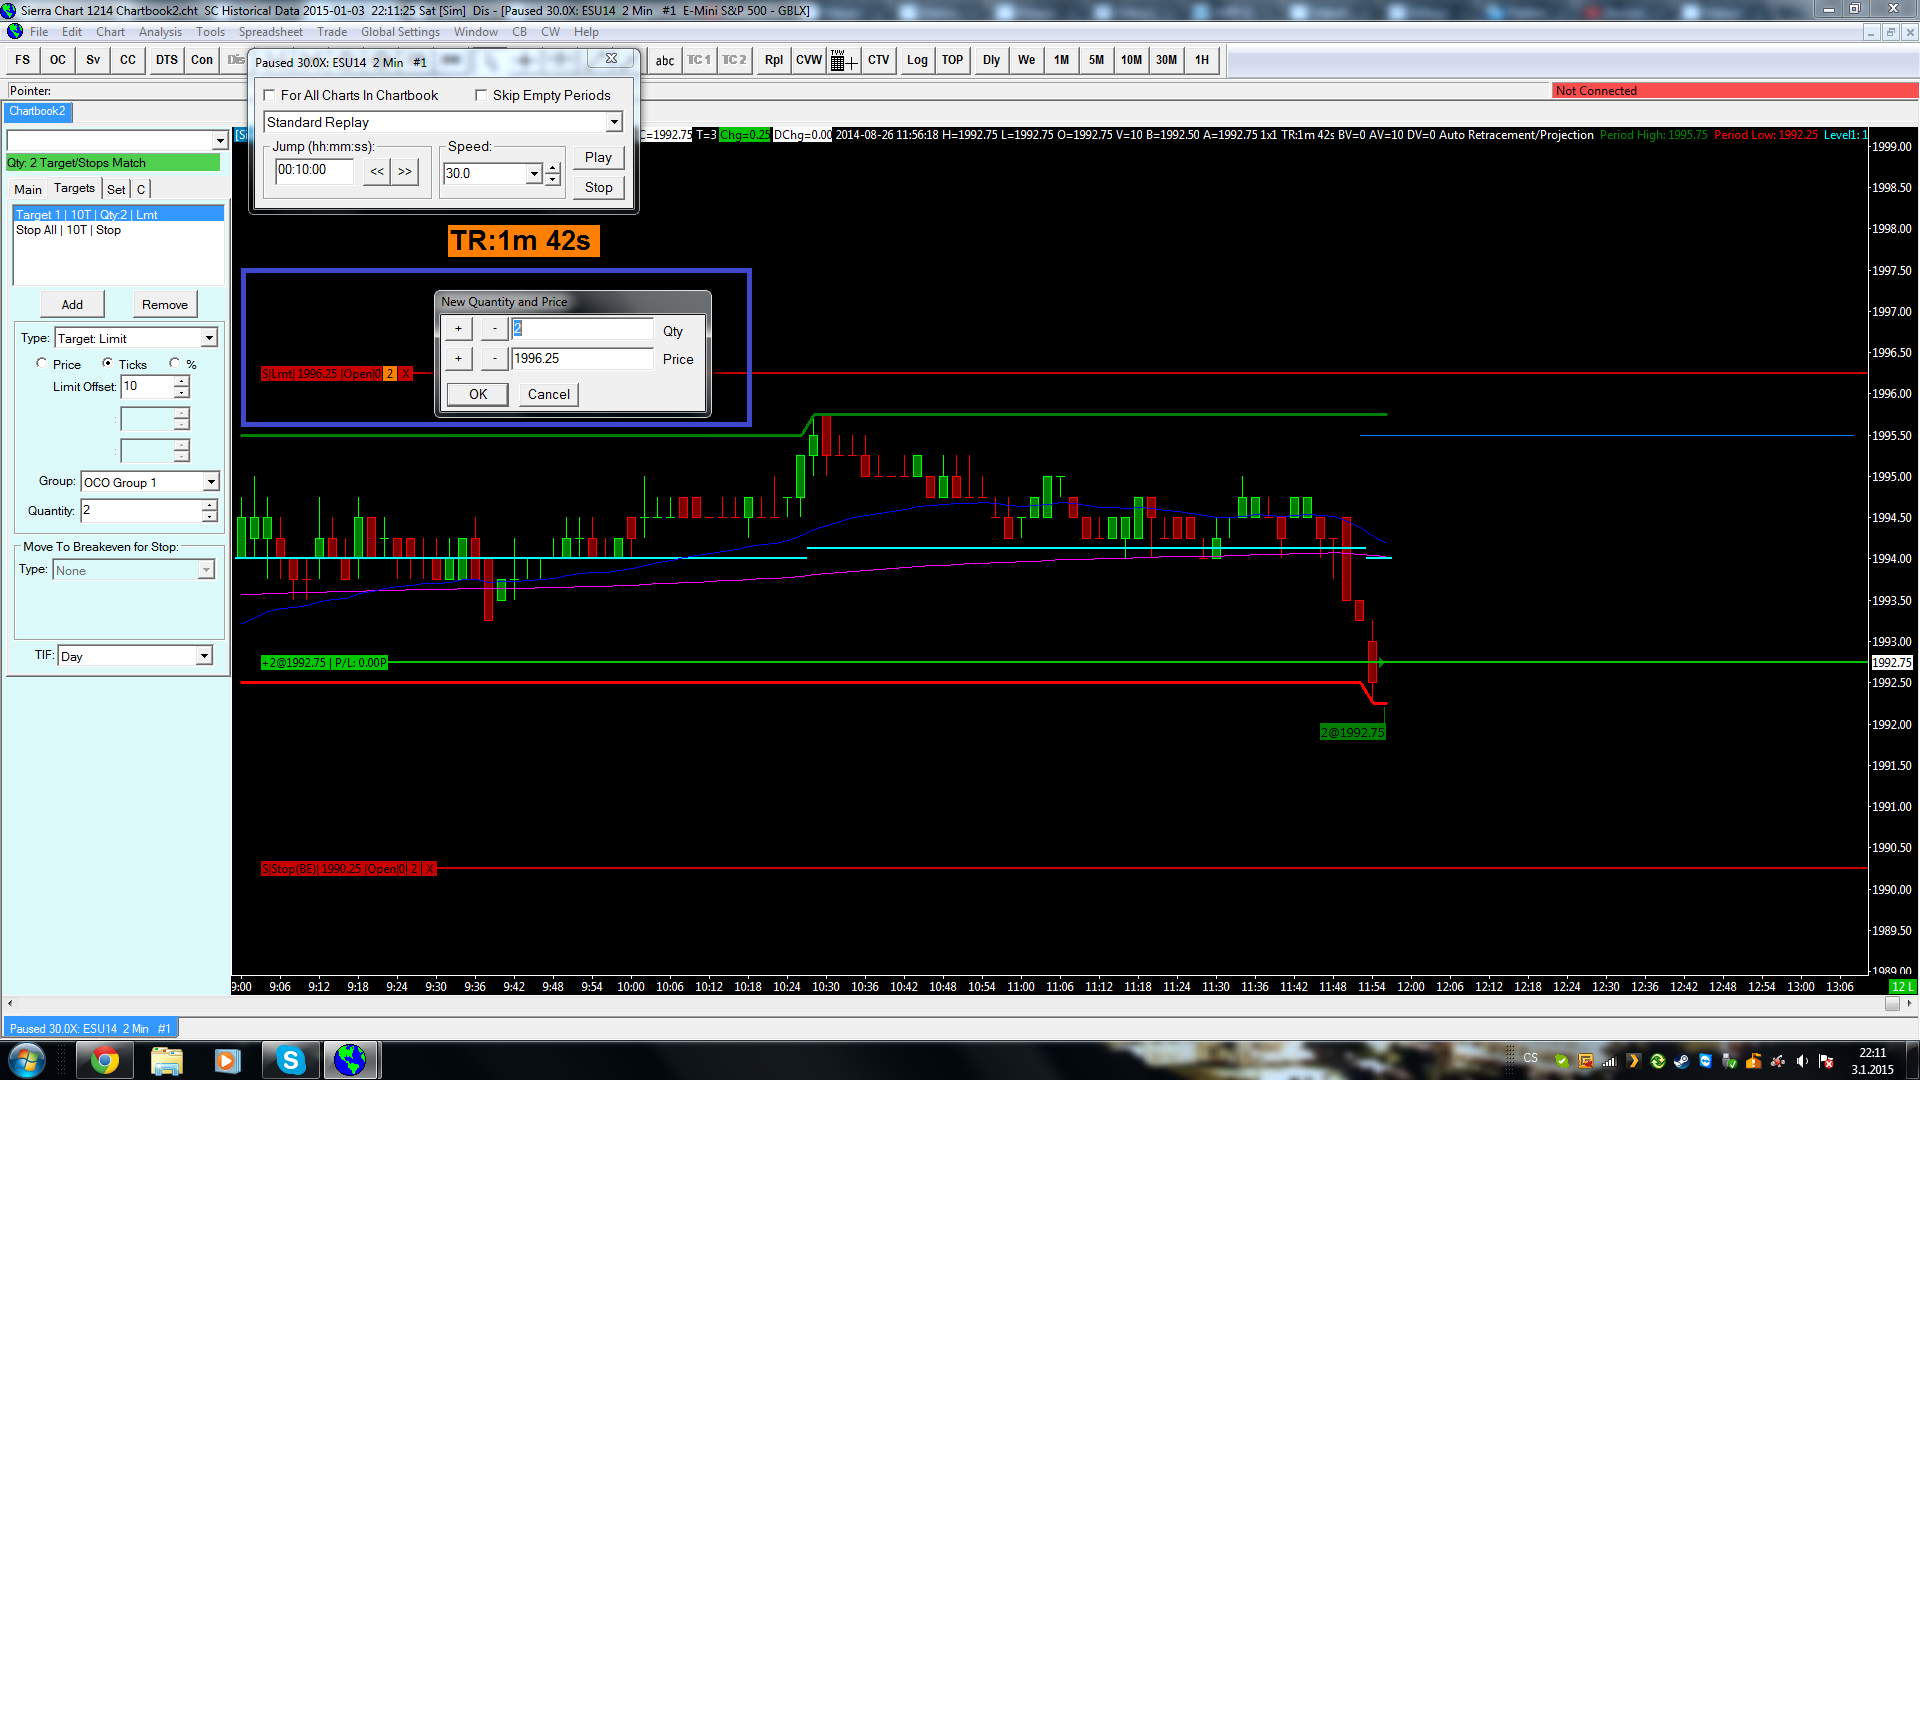Toggle Skip Empty Periods checkbox
This screenshot has width=1920, height=1728.
[481, 96]
